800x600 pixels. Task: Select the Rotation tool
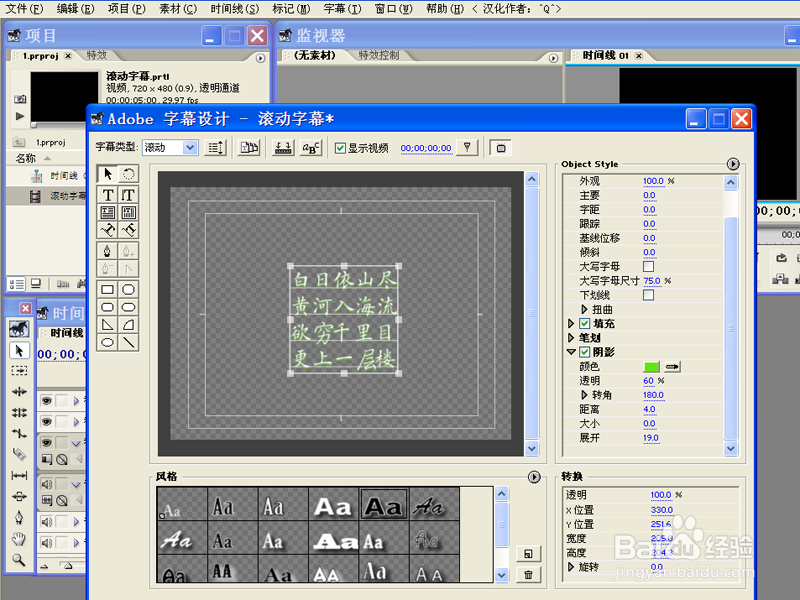pyautogui.click(x=129, y=174)
